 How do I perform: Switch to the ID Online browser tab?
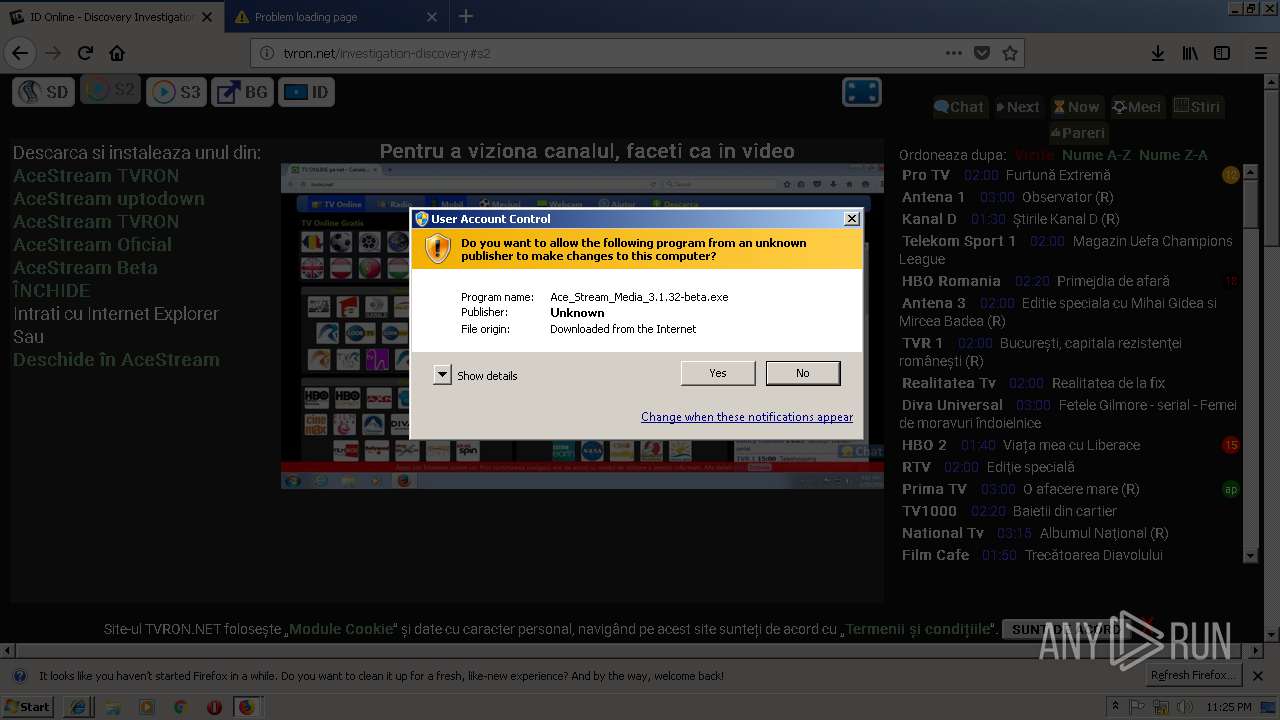coord(112,17)
